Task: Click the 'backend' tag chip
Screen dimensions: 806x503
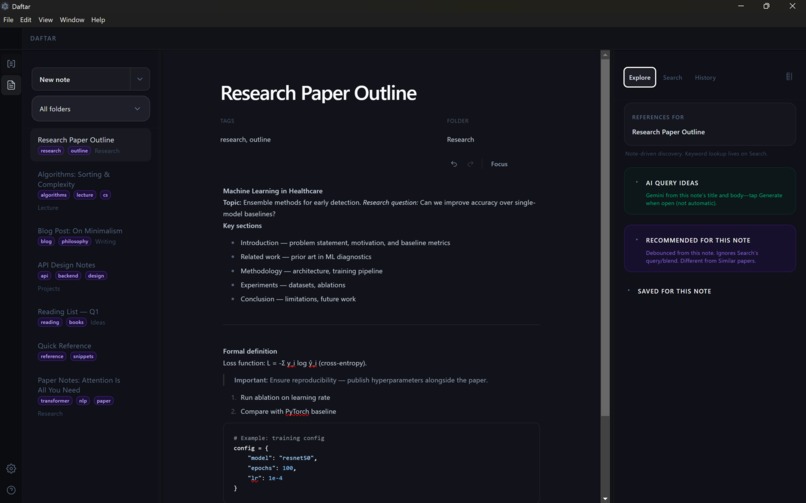Action: (x=68, y=276)
